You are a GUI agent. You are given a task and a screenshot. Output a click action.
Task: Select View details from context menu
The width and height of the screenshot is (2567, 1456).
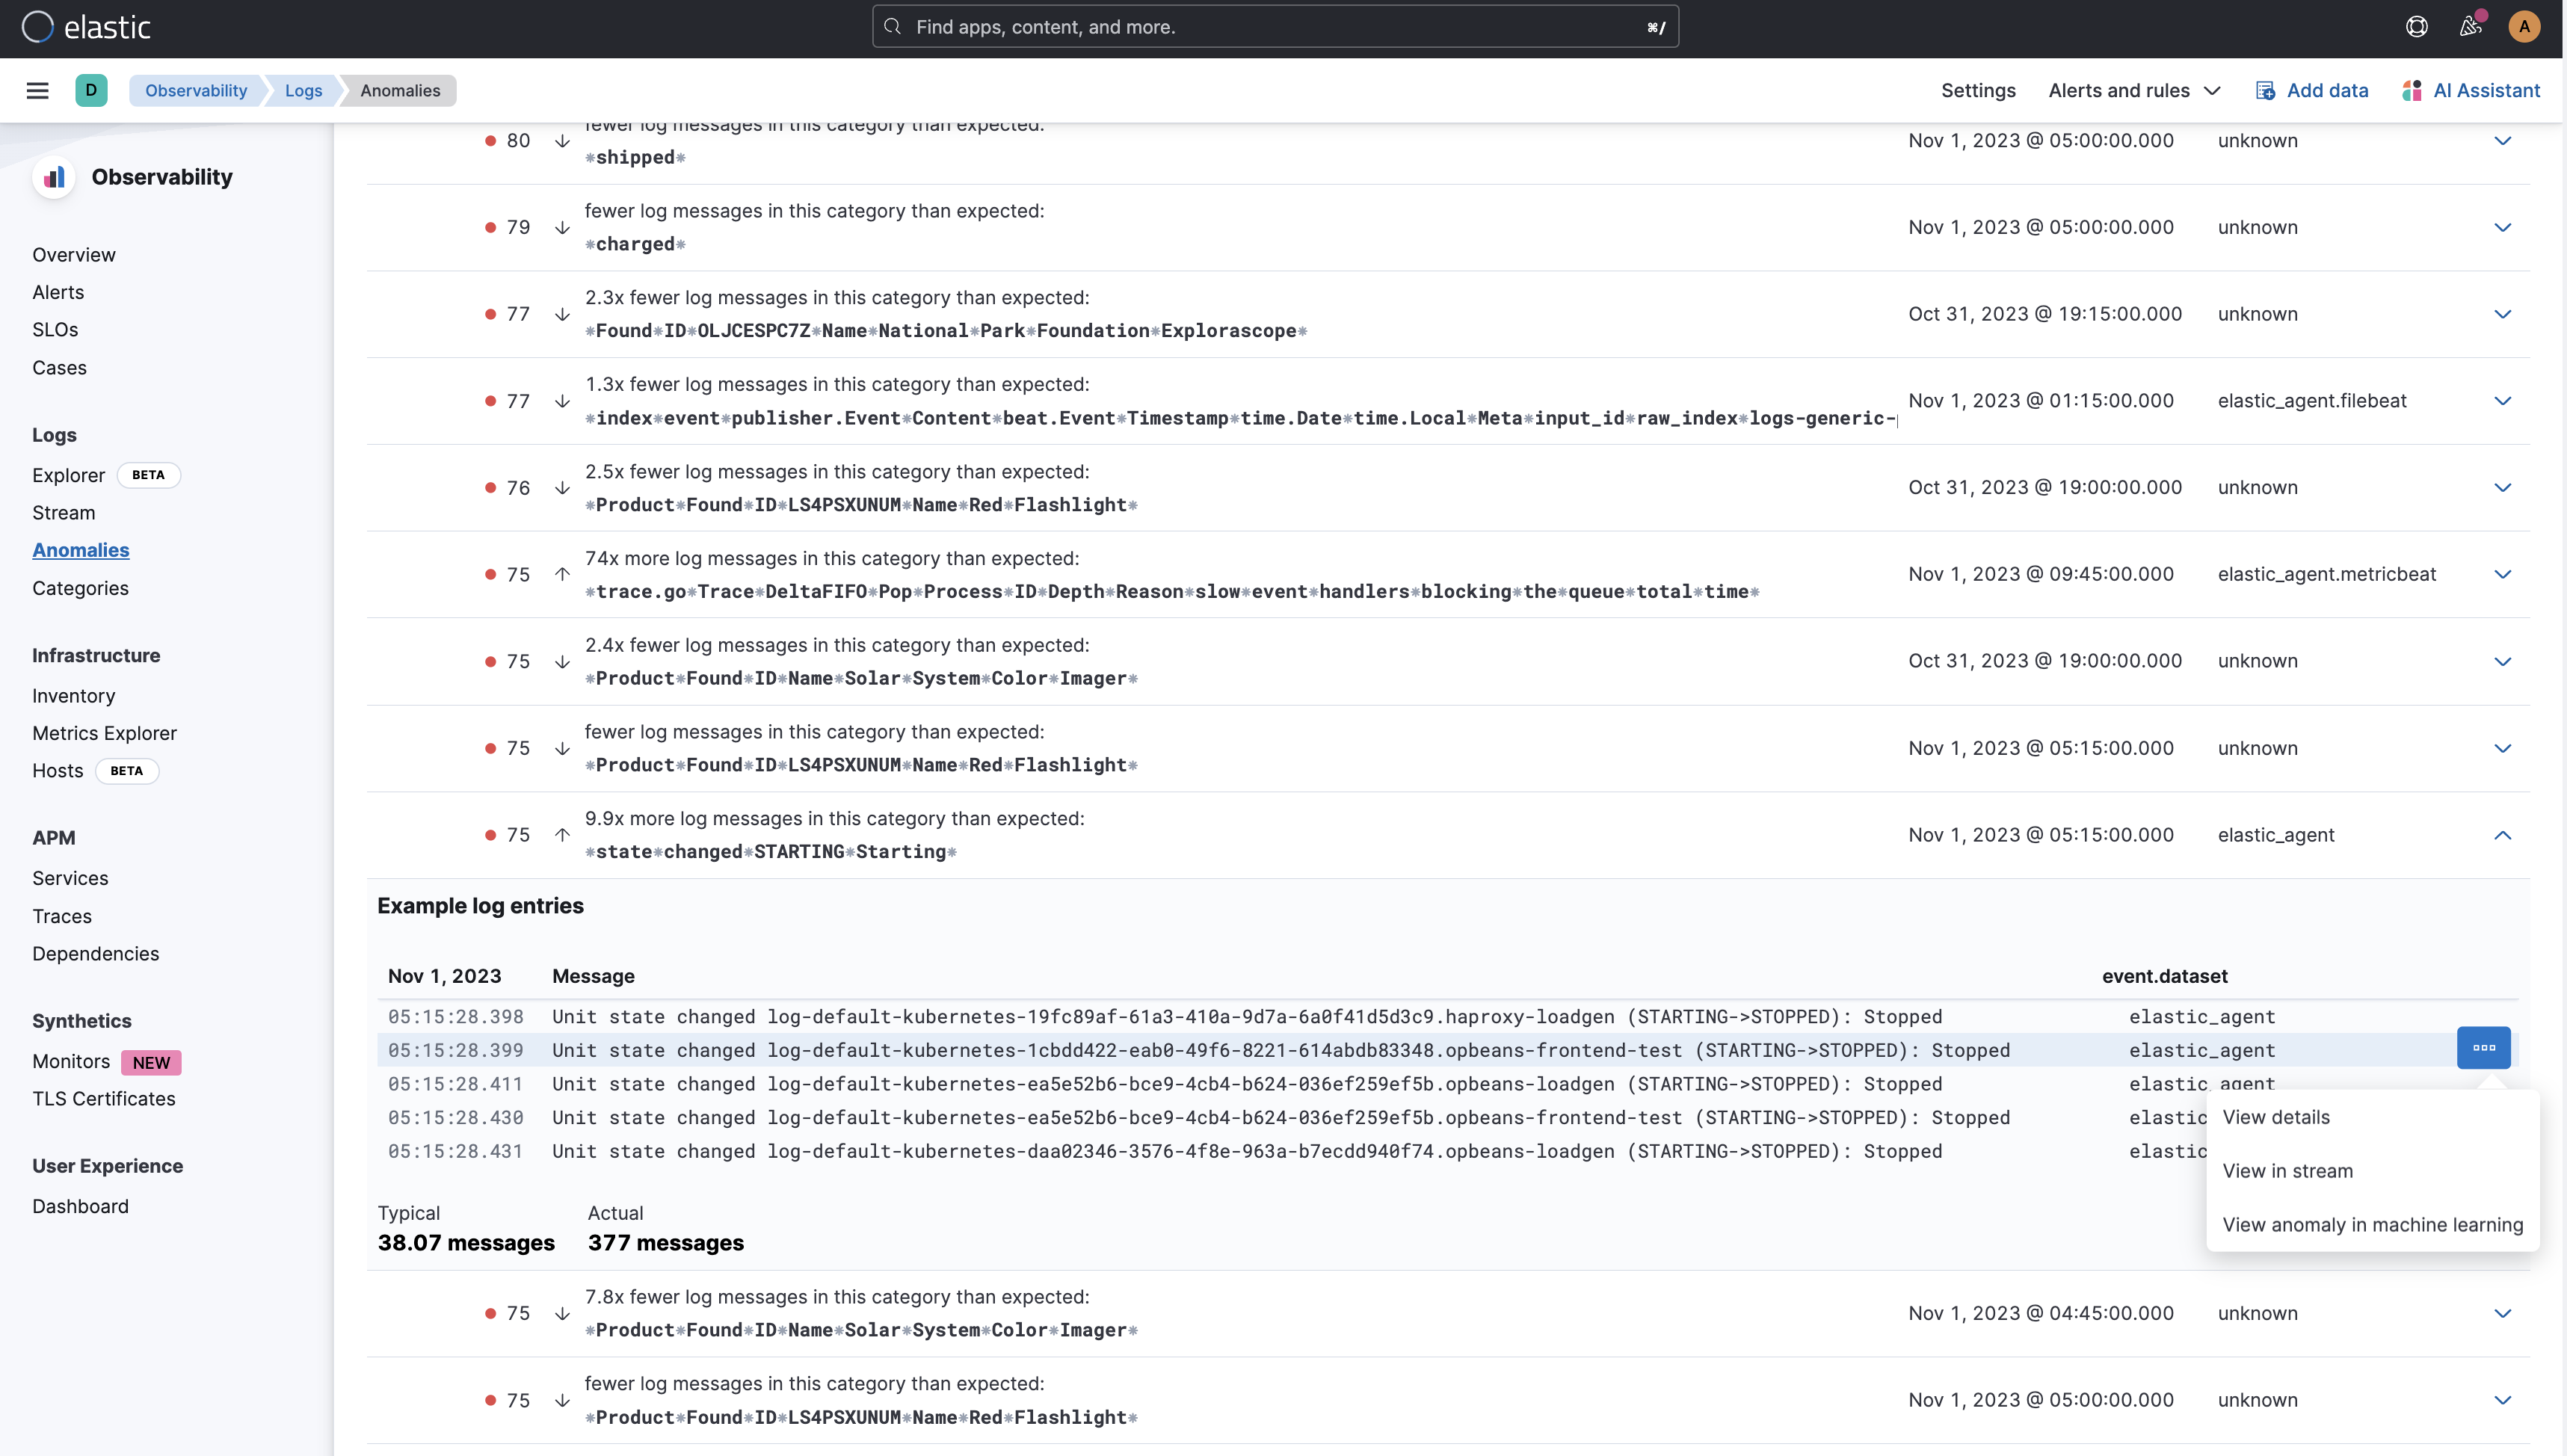click(x=2276, y=1117)
